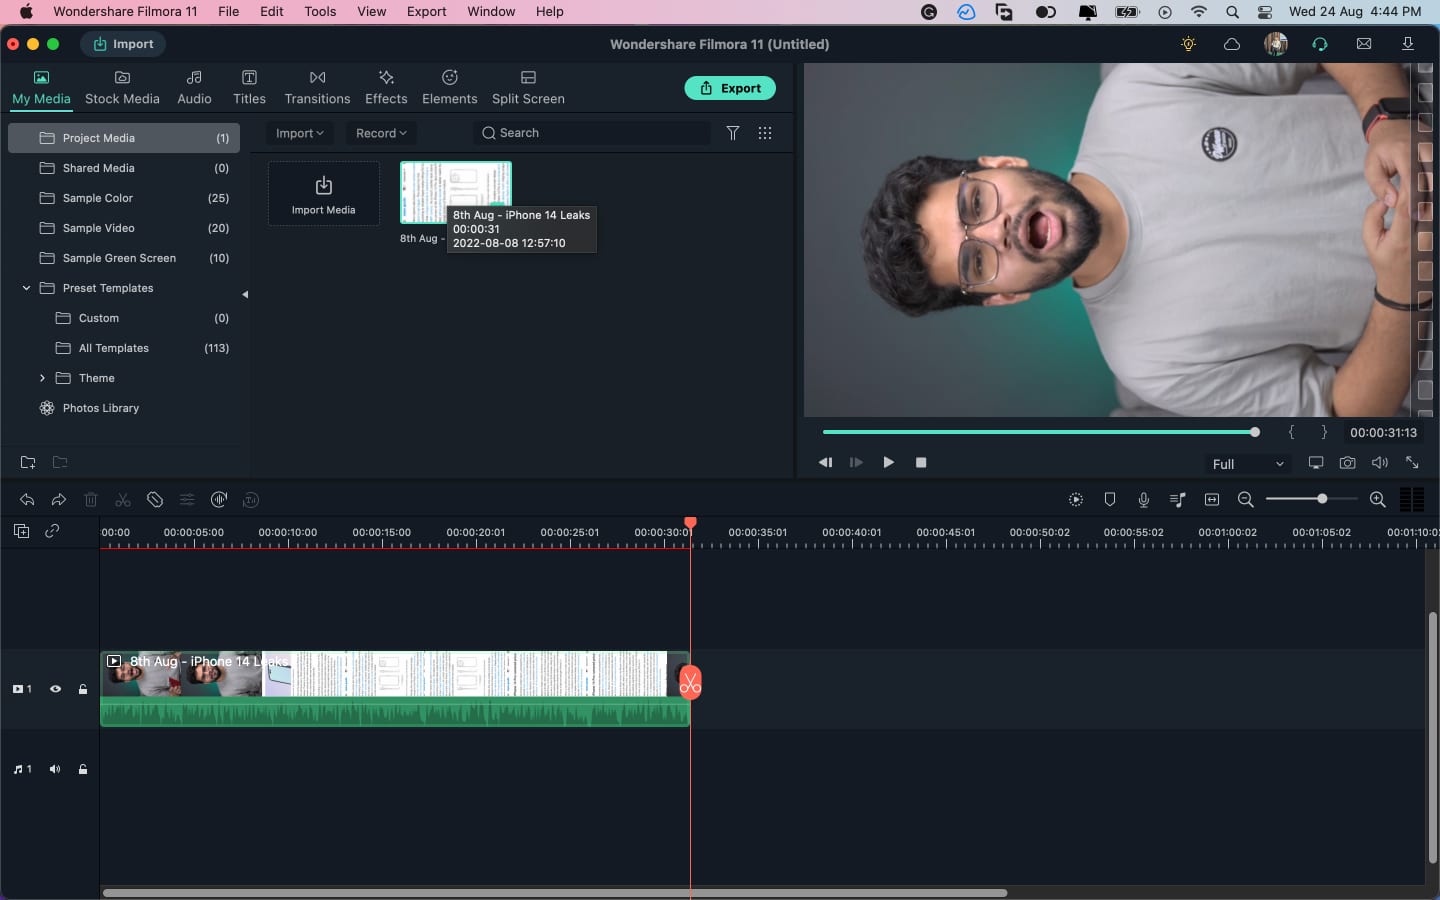Open the Record dropdown

pyautogui.click(x=381, y=133)
